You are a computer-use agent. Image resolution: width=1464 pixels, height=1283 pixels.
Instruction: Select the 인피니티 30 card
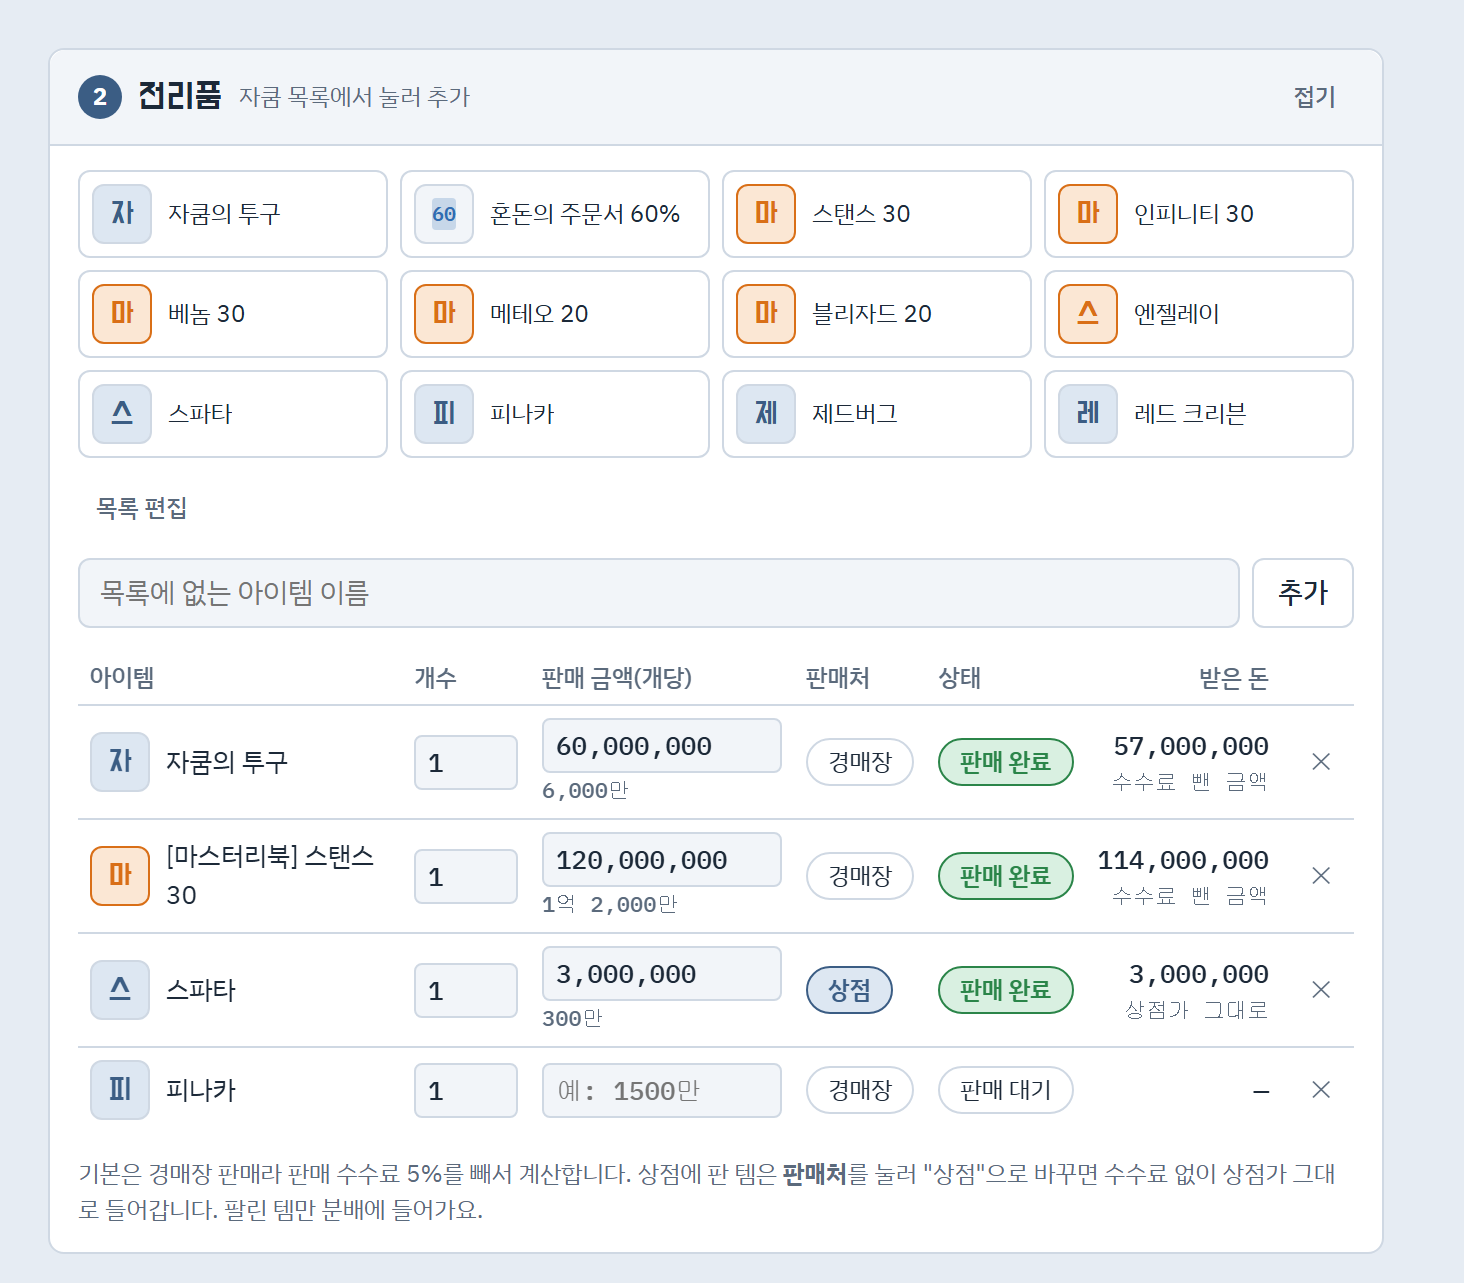click(x=1199, y=214)
